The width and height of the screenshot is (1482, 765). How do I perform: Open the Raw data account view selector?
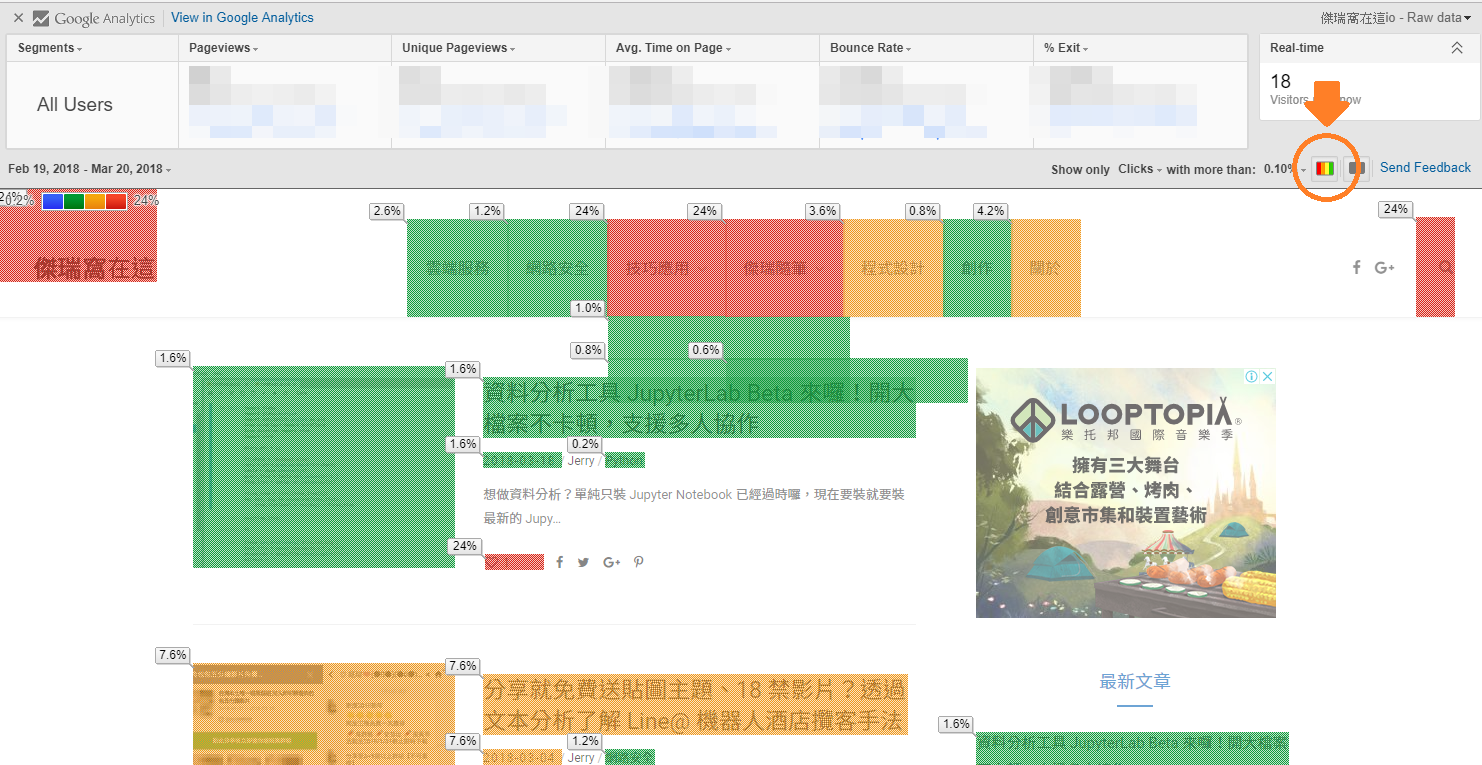(1397, 18)
